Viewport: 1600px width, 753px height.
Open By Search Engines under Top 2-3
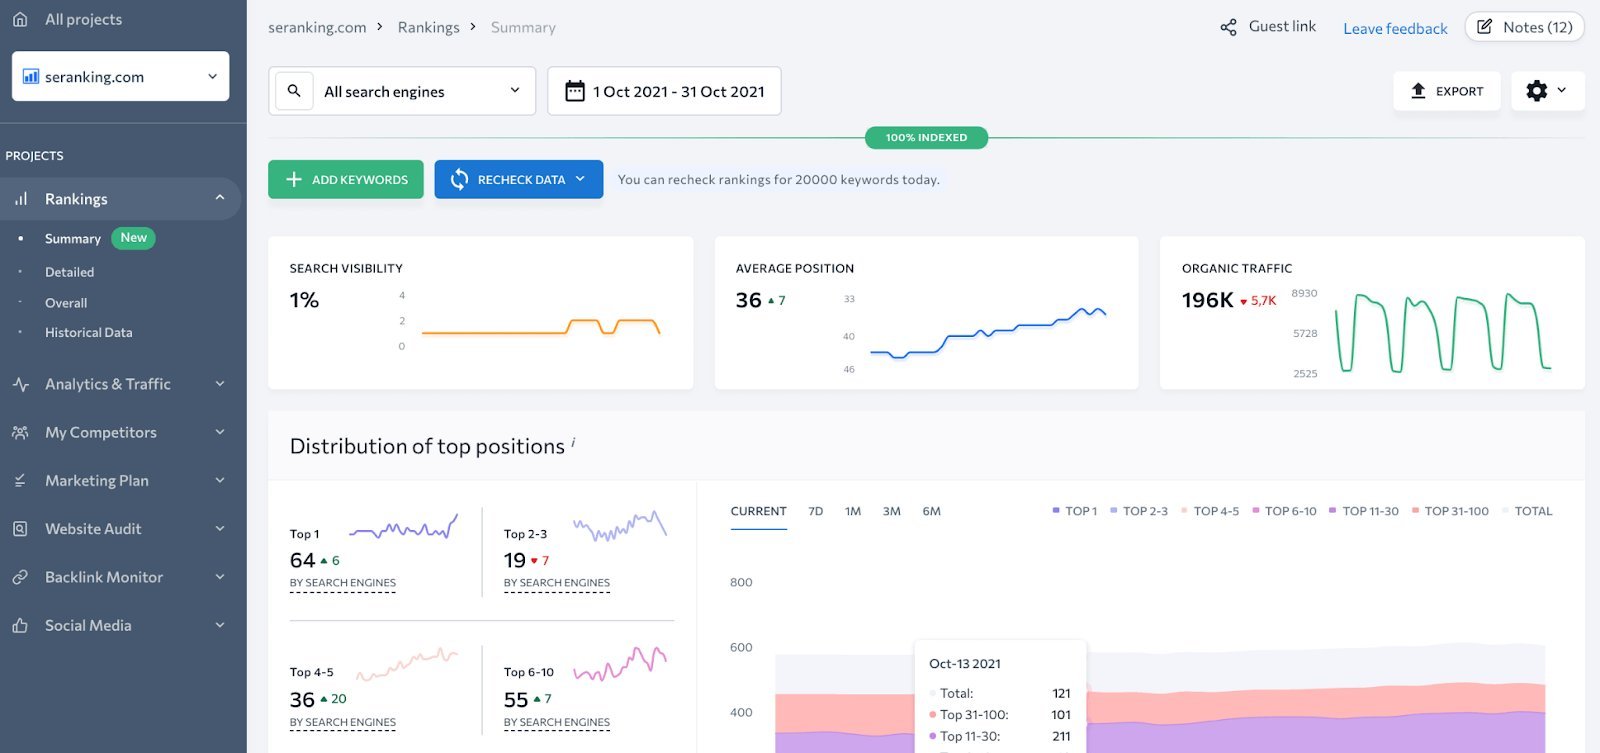coord(557,583)
